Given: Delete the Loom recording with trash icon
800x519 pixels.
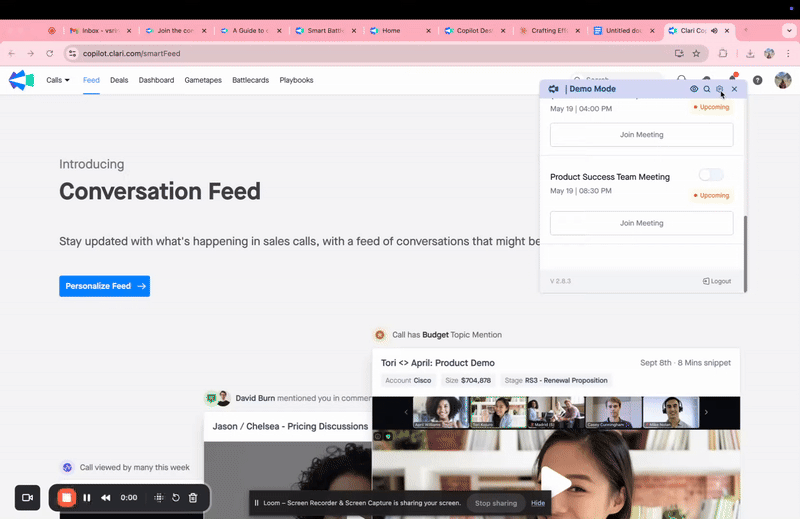Looking at the screenshot, I should click(193, 498).
